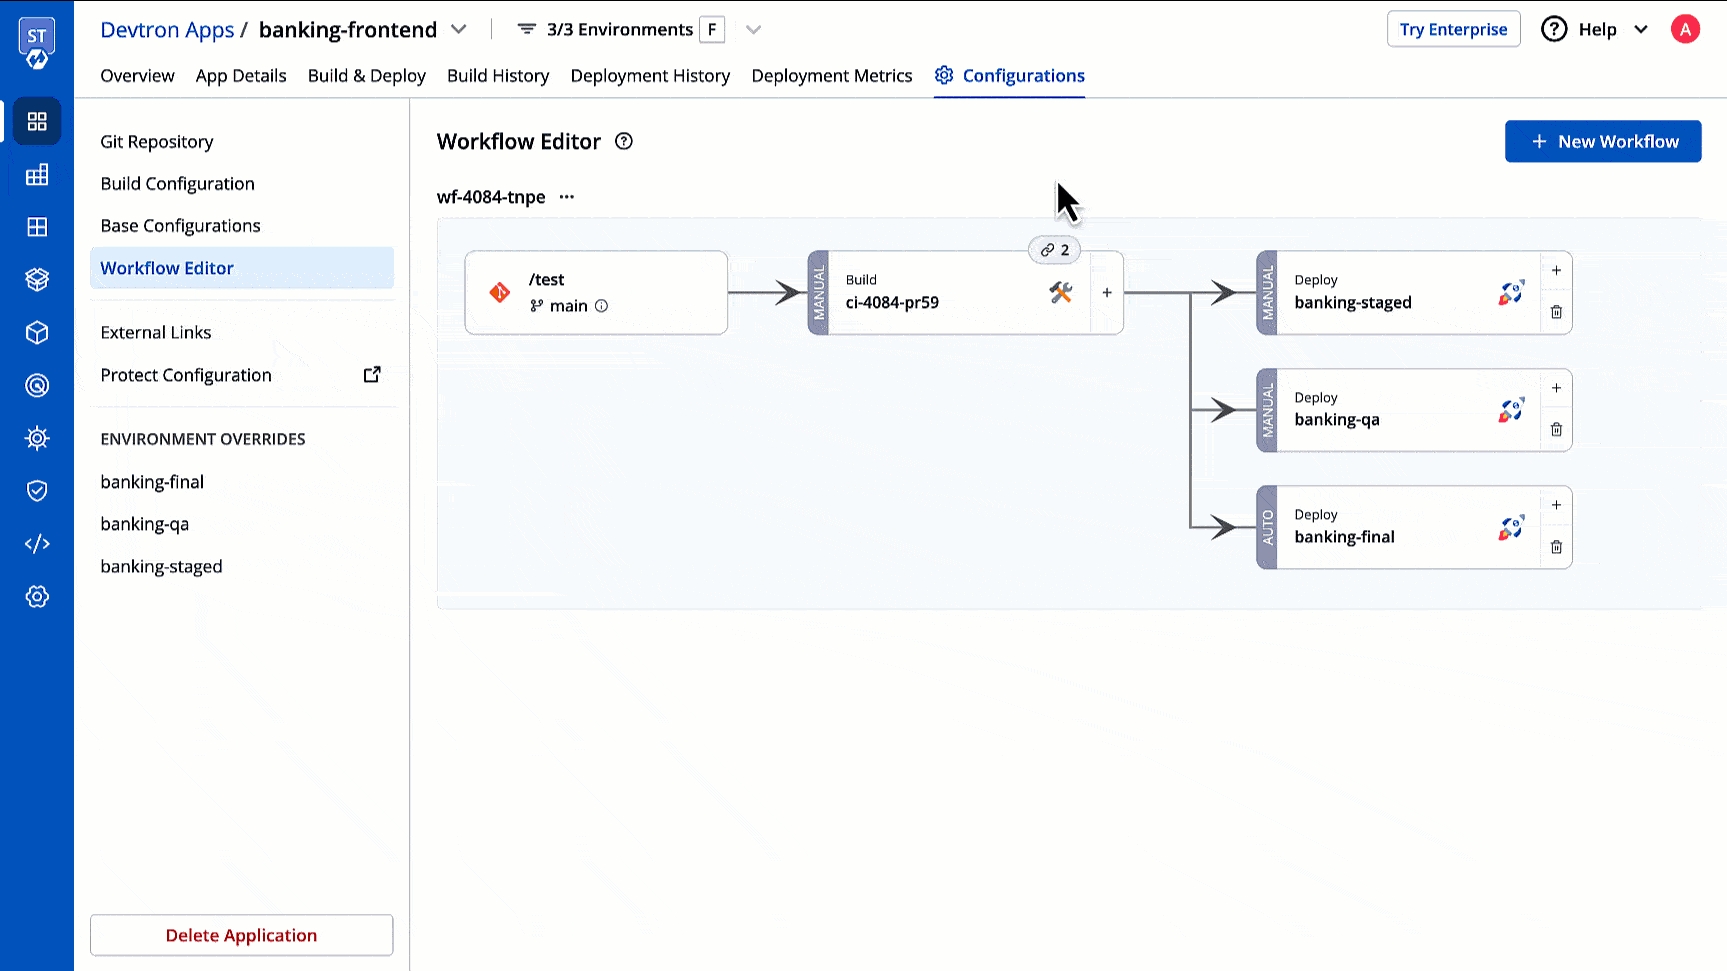Click the linked pipelines badge showing 2

[x=1054, y=250]
